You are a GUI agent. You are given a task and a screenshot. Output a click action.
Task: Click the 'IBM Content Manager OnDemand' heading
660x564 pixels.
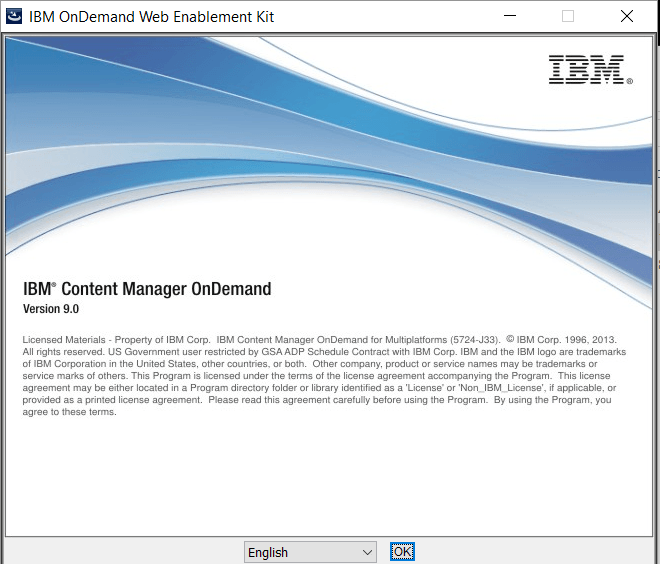coord(147,289)
